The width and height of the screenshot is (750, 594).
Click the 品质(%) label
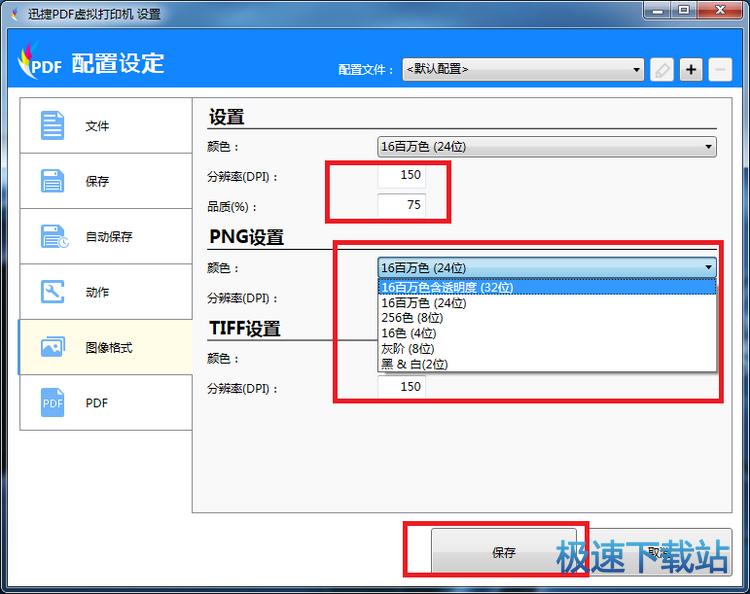(232, 207)
